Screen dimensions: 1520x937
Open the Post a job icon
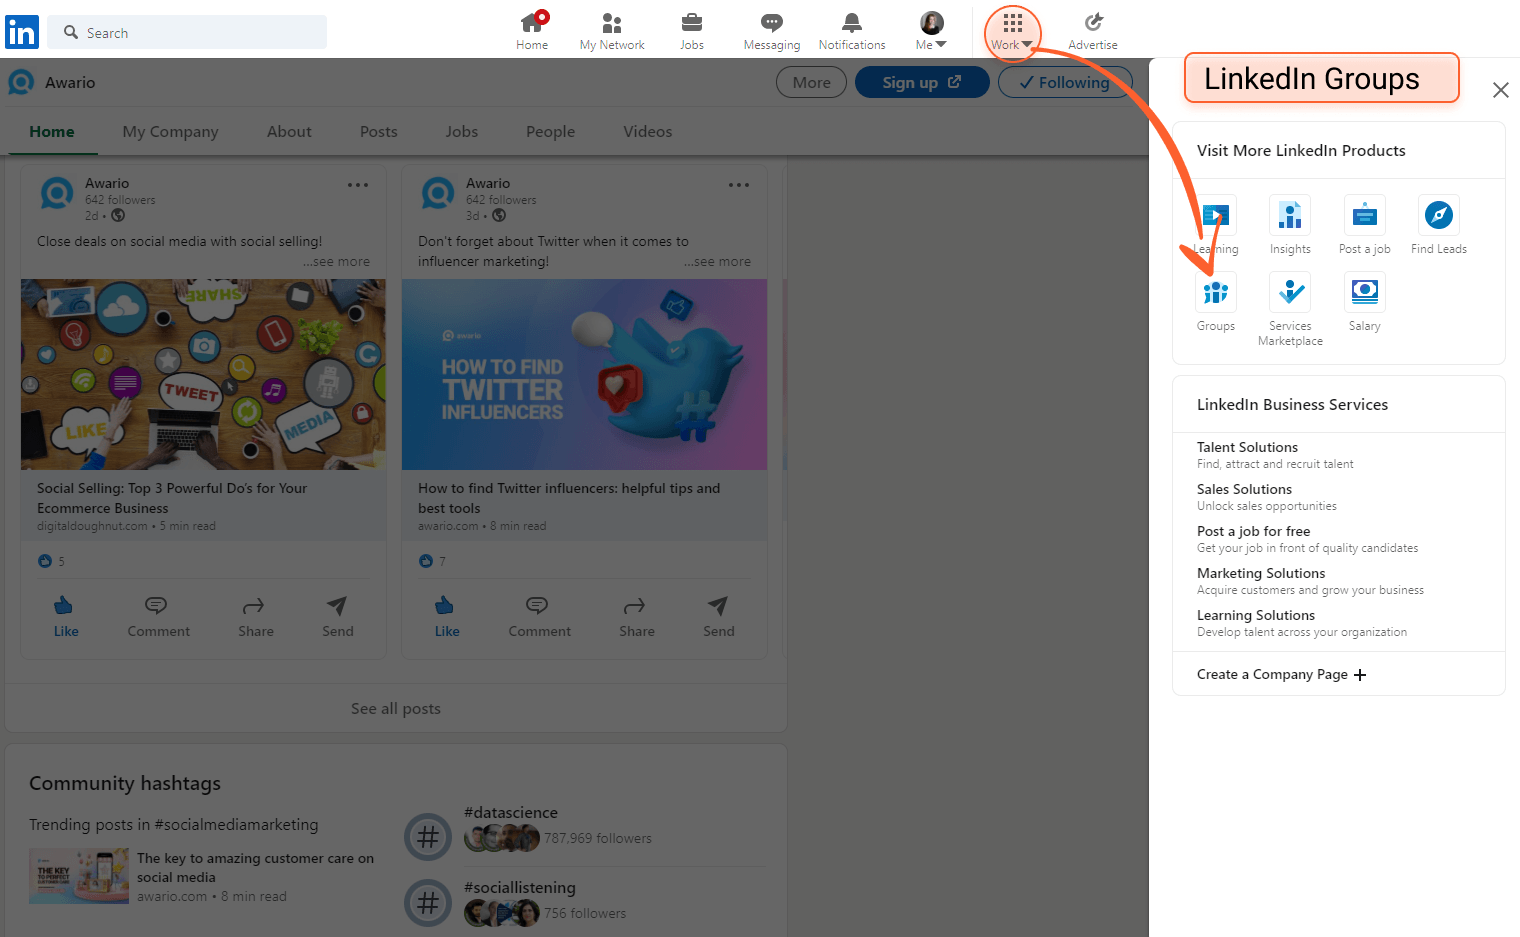pyautogui.click(x=1364, y=214)
